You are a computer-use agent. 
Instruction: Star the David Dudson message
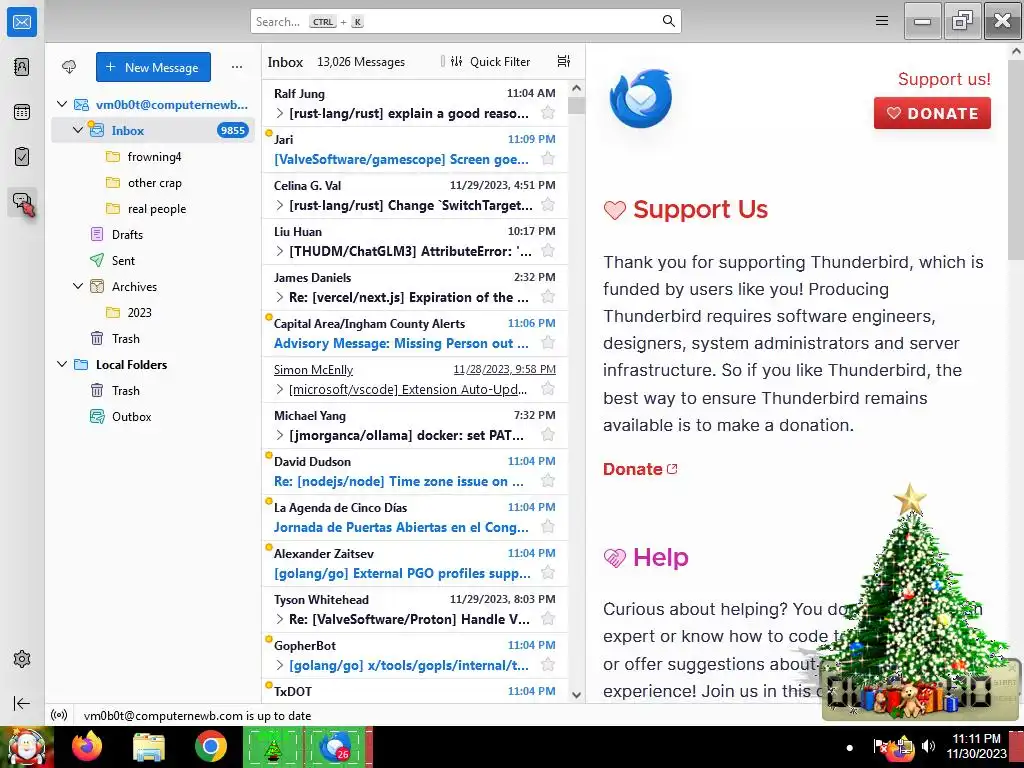pyautogui.click(x=548, y=481)
